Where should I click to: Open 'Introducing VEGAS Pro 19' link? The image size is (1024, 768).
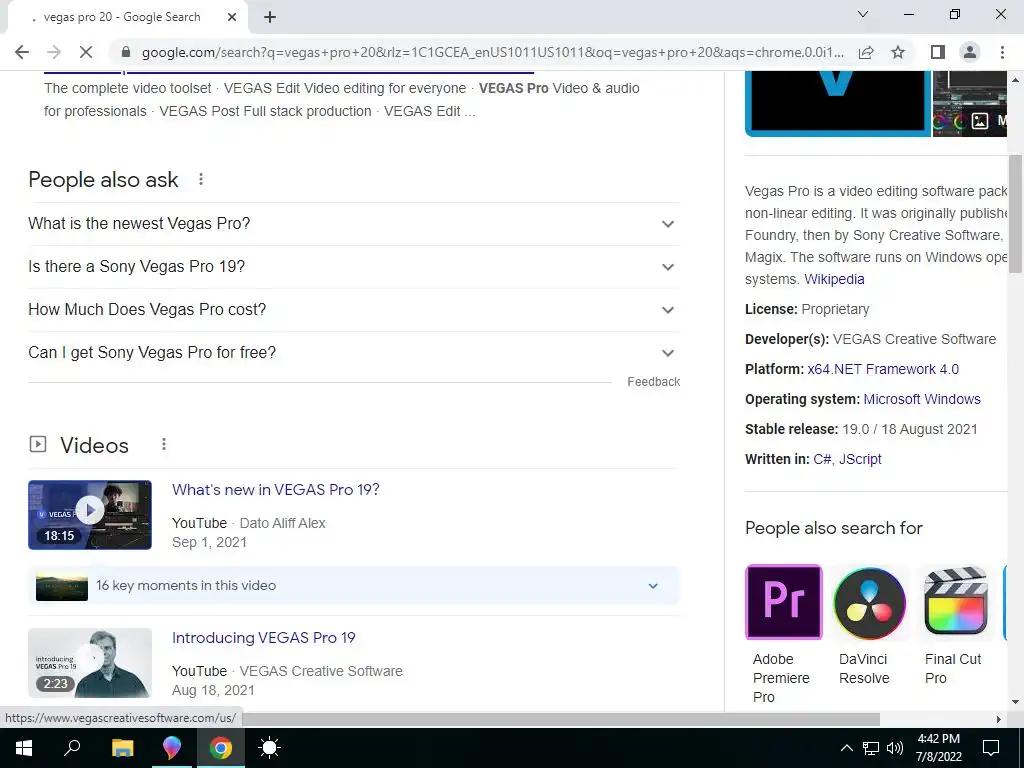pyautogui.click(x=264, y=638)
